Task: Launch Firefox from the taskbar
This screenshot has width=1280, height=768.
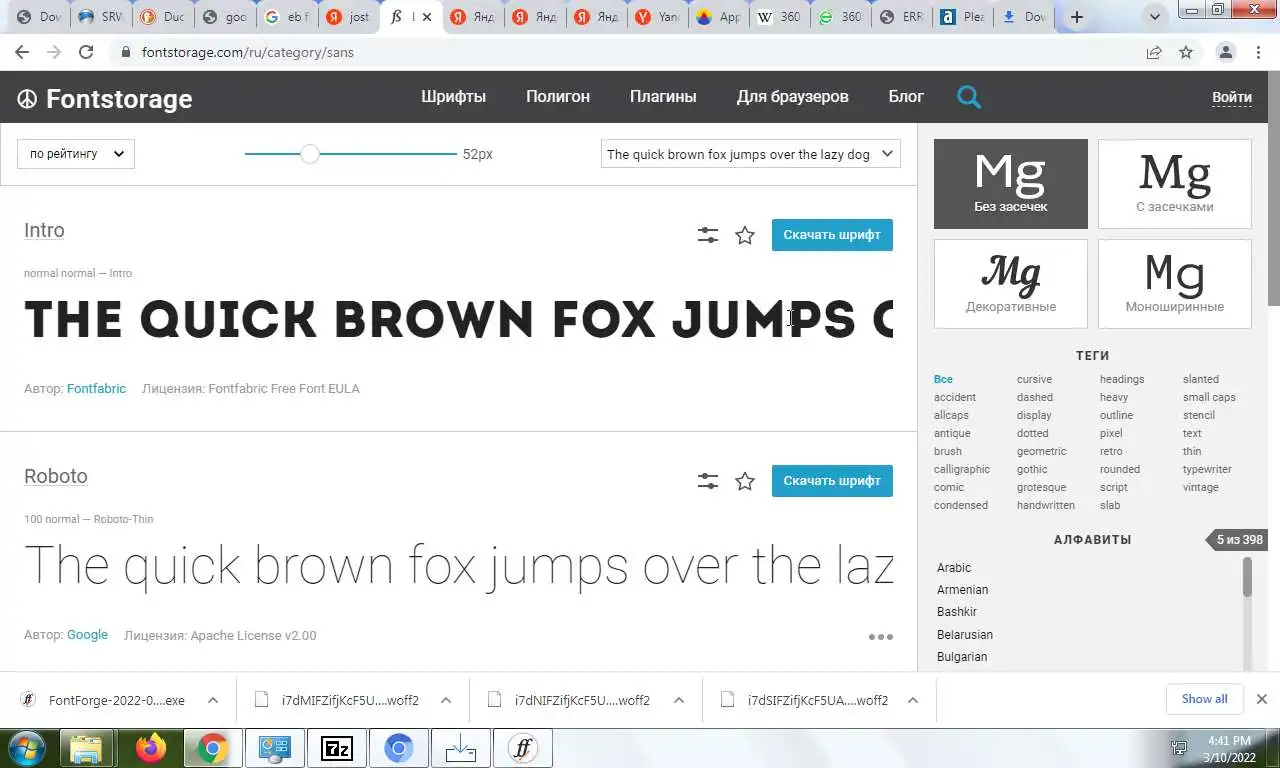Action: click(151, 748)
